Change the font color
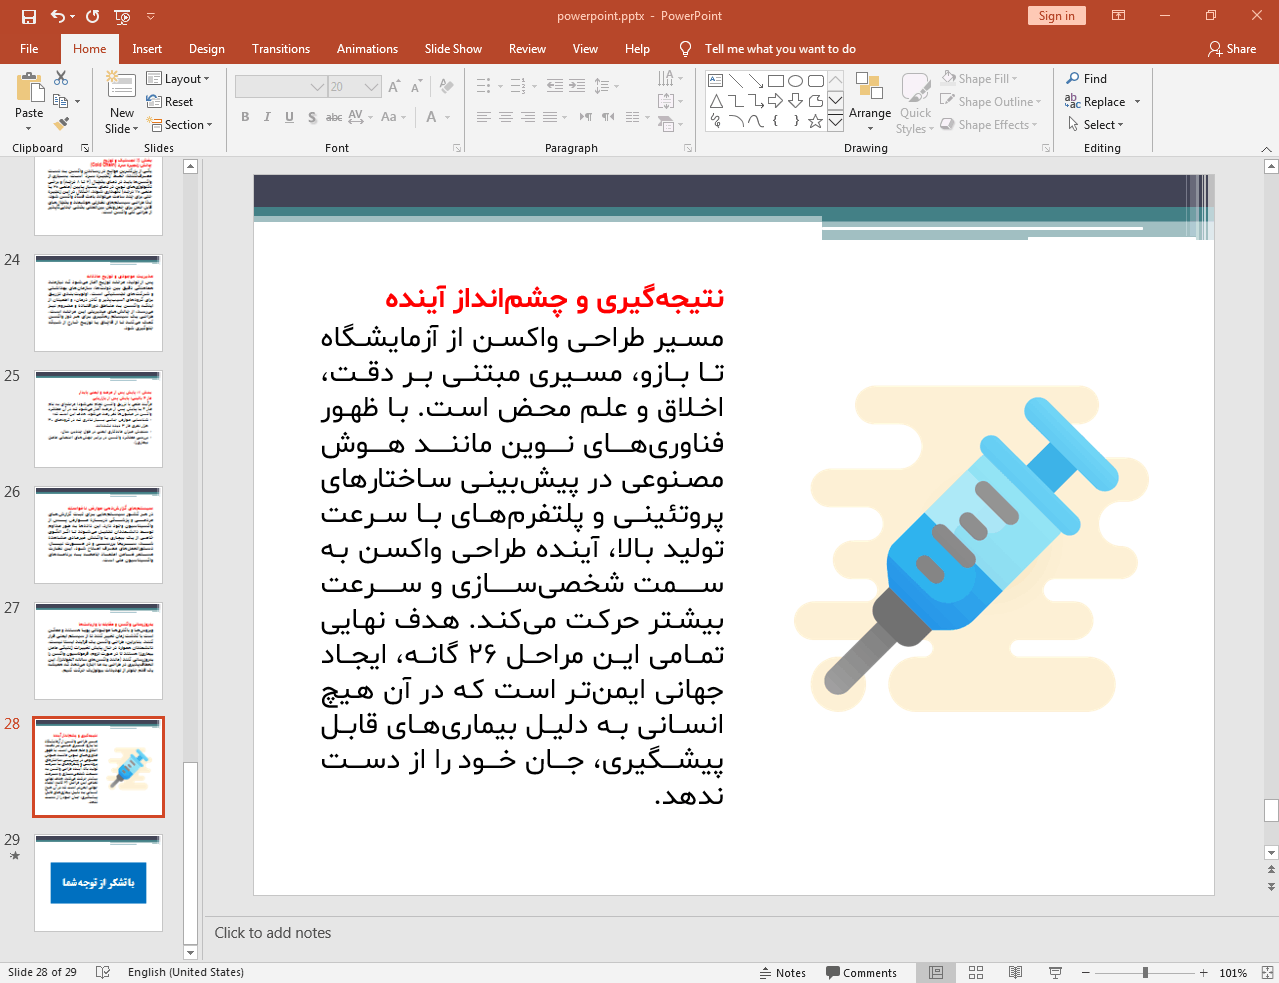This screenshot has width=1279, height=983. point(432,117)
